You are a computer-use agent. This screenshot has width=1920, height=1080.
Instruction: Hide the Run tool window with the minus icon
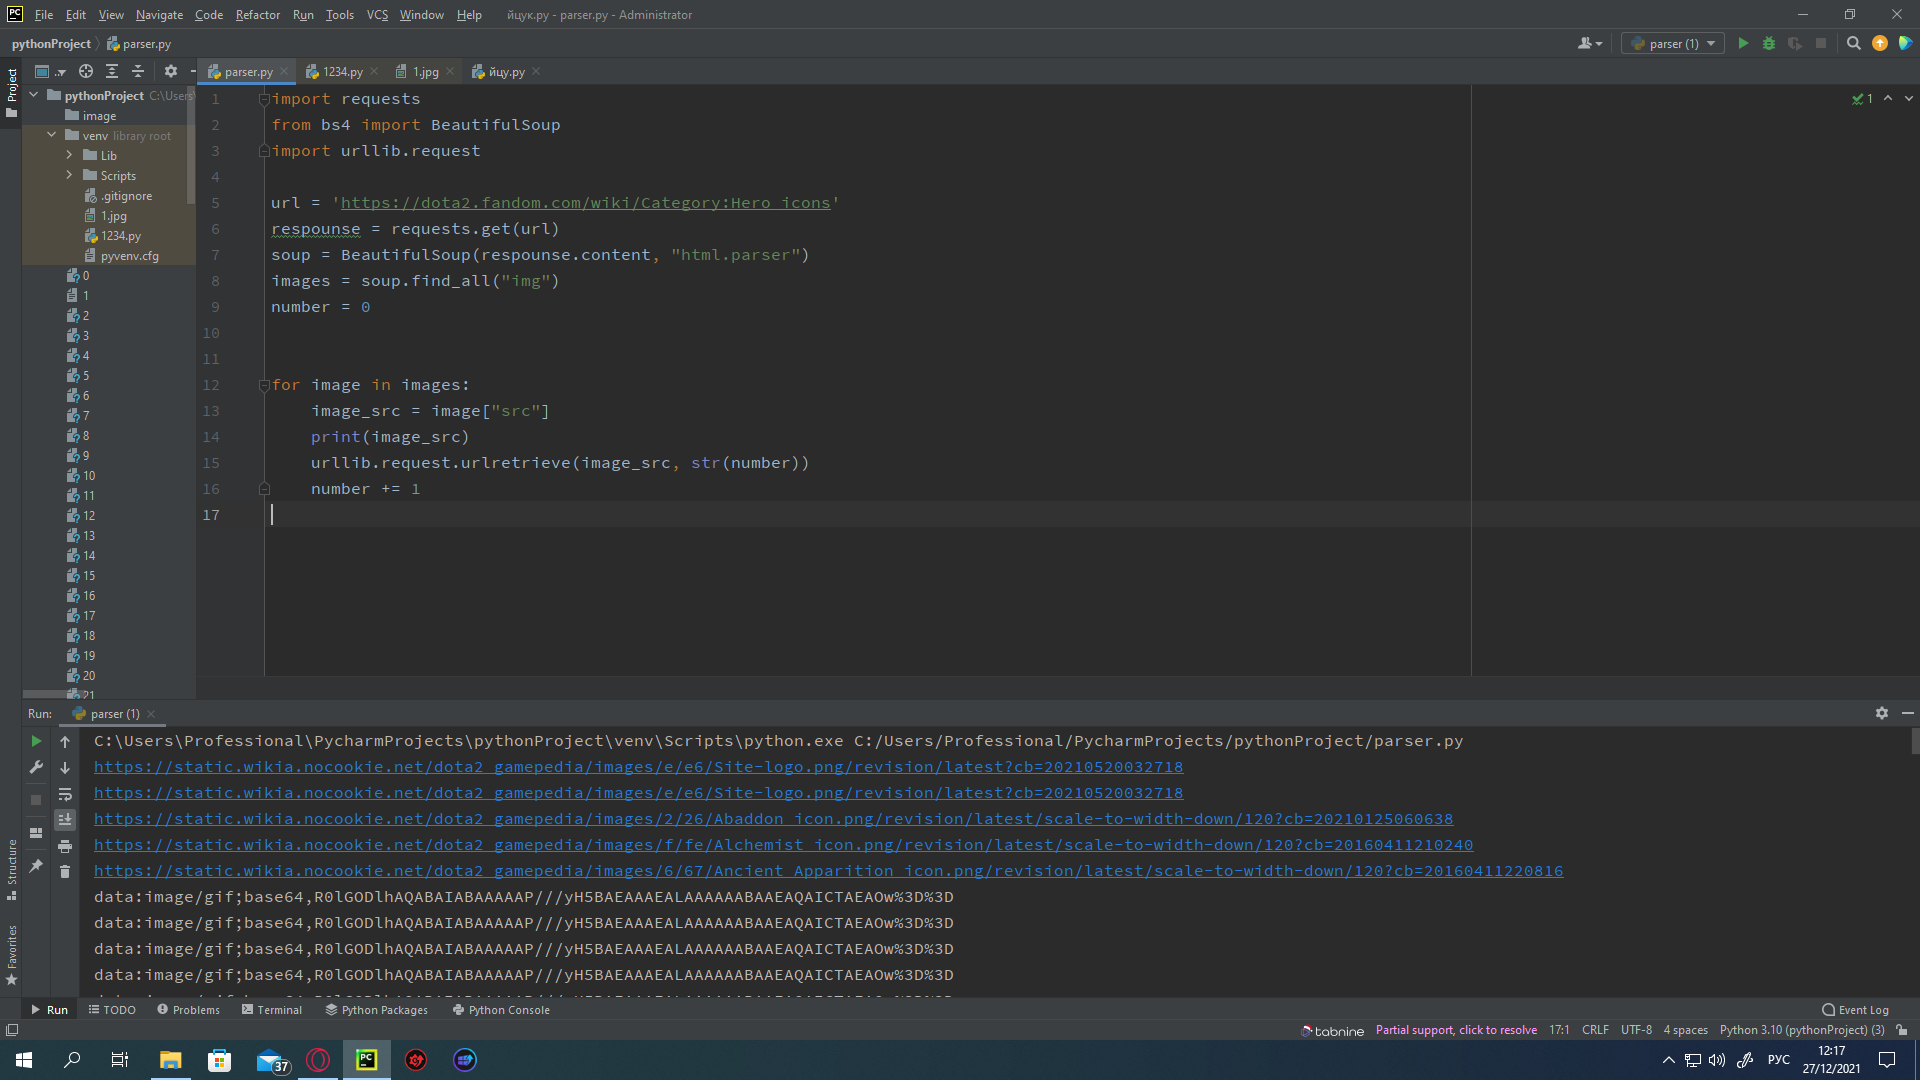1907,713
